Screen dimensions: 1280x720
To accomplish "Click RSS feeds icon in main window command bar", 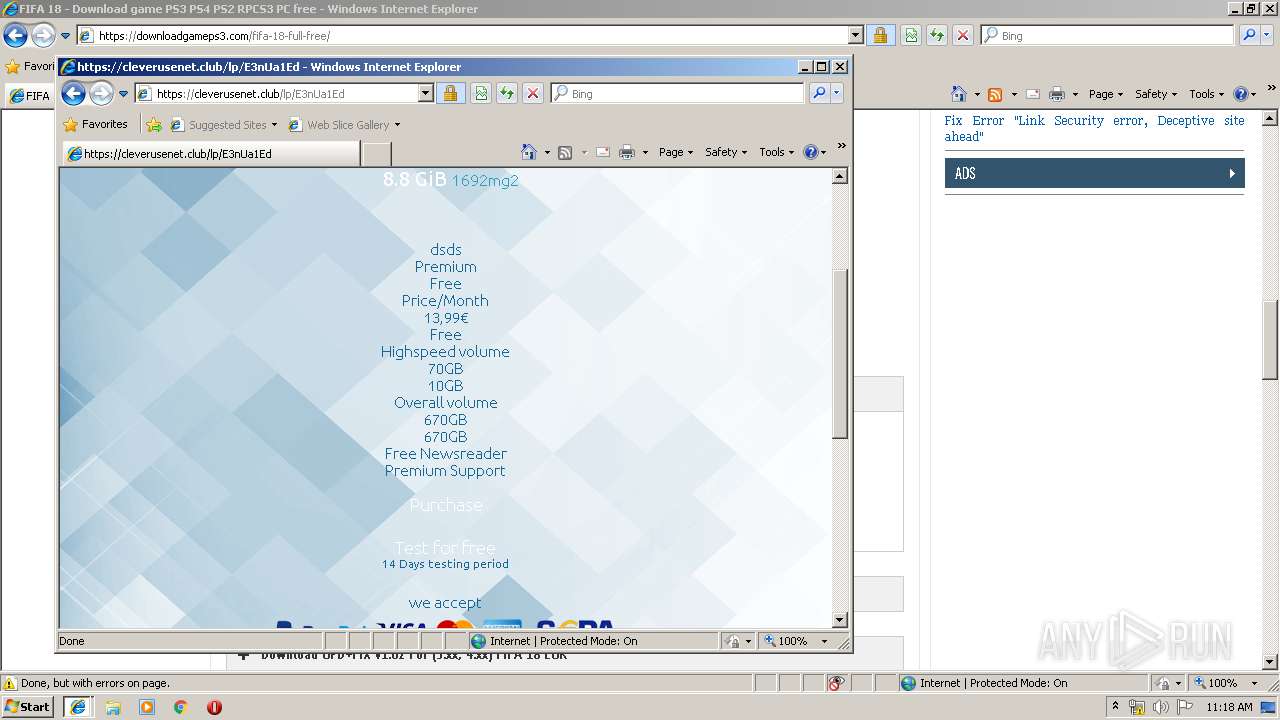I will pyautogui.click(x=995, y=94).
